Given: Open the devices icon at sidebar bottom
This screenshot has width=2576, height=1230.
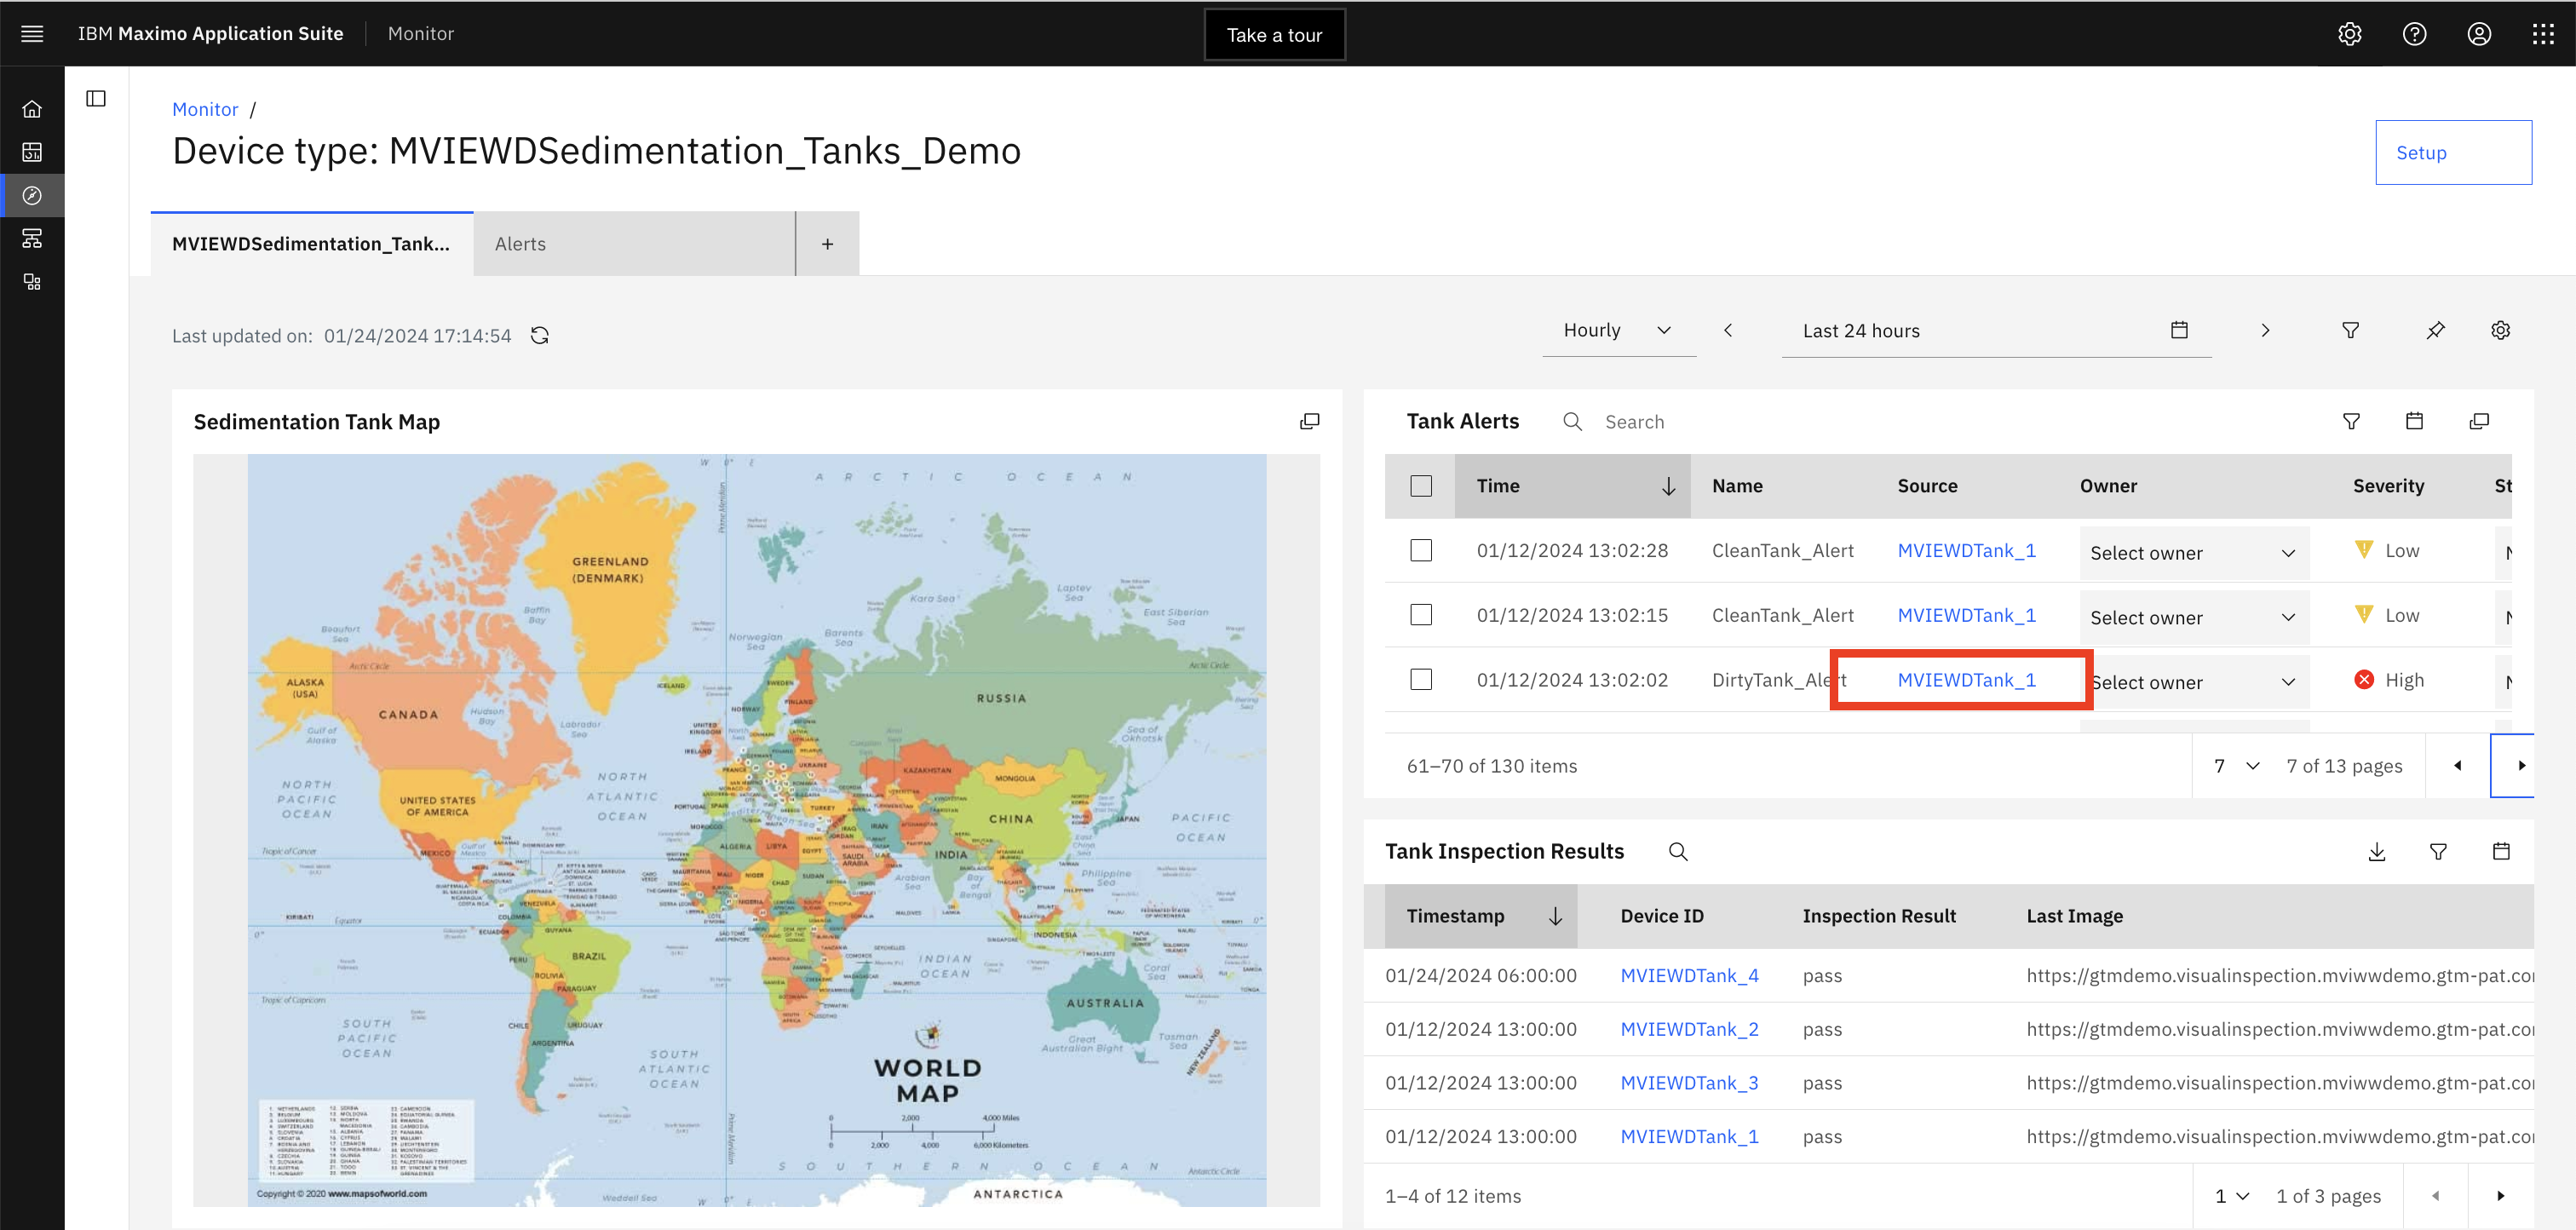Looking at the screenshot, I should coord(32,282).
